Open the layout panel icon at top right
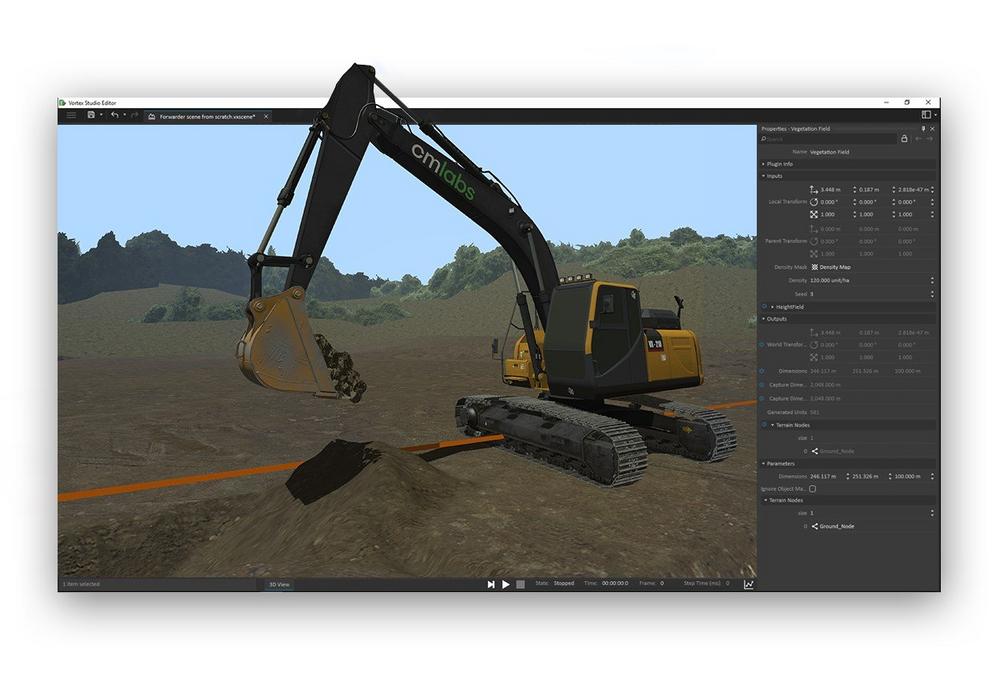The image size is (1000, 696). click(x=926, y=115)
